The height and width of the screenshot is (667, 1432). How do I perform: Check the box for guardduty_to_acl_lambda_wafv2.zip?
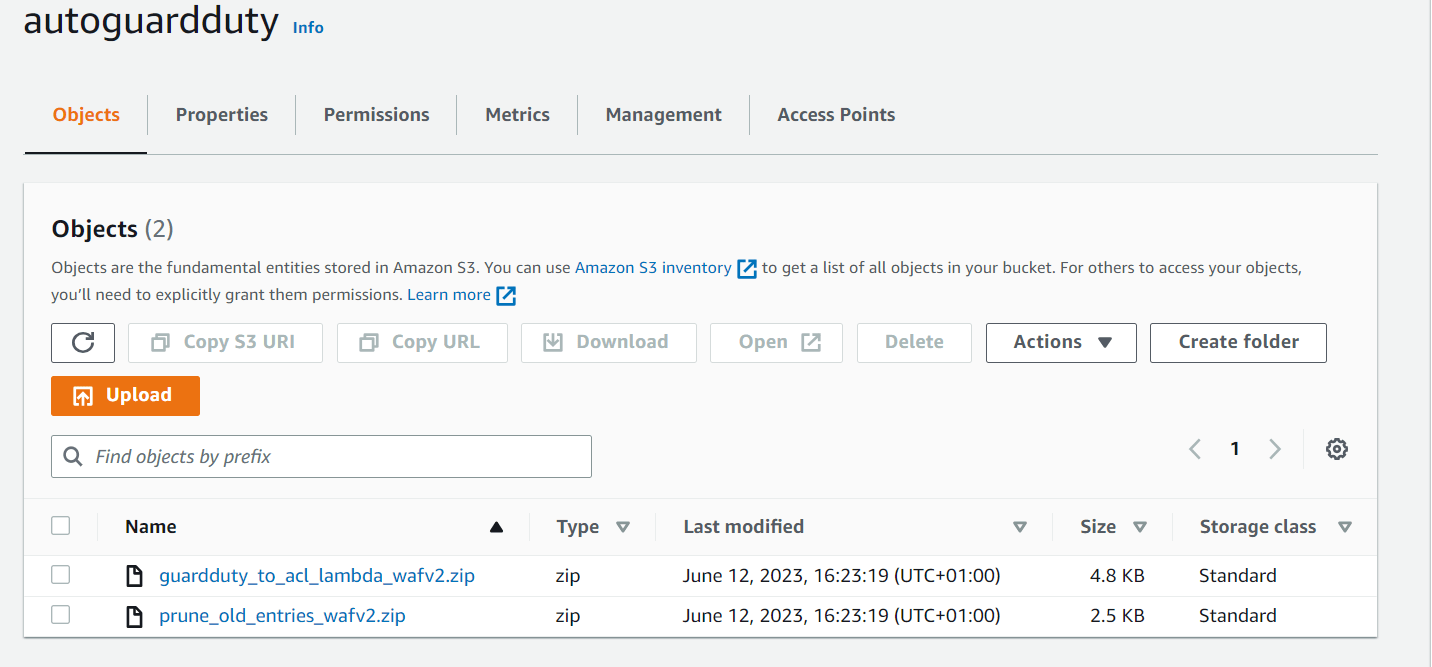pyautogui.click(x=61, y=574)
